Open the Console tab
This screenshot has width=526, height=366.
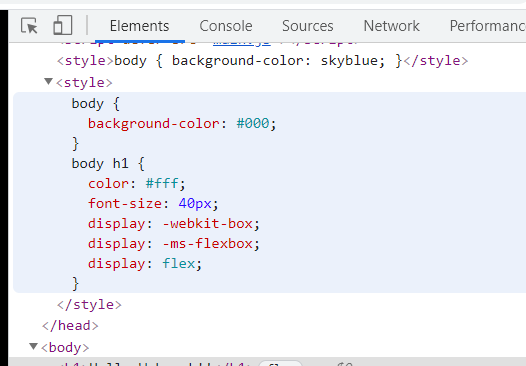click(226, 26)
